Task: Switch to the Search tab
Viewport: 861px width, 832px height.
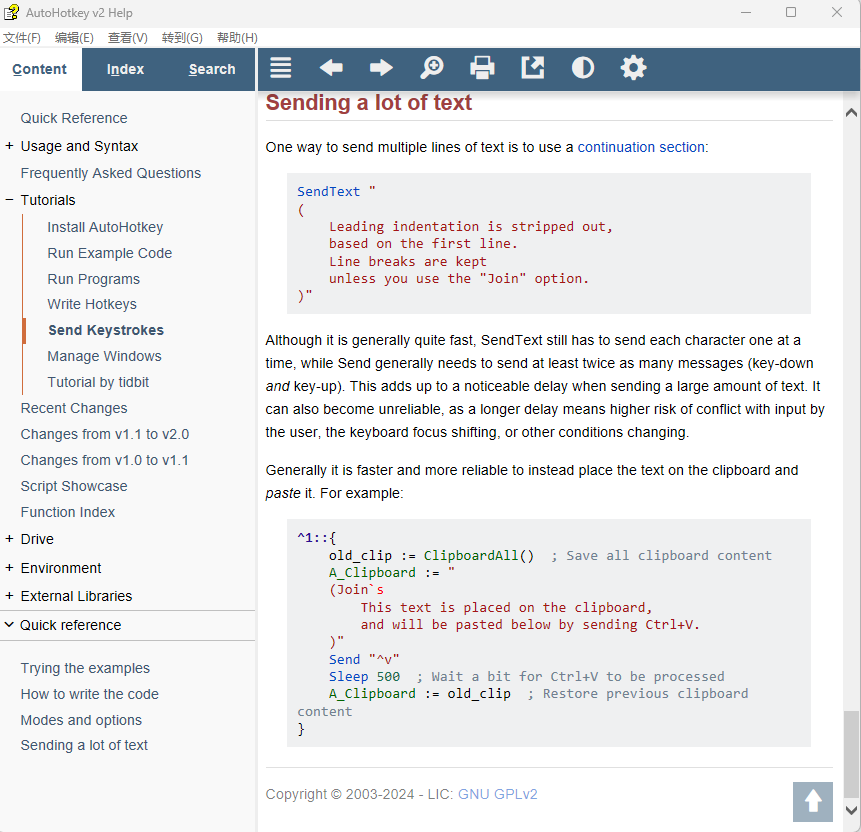Action: click(212, 69)
